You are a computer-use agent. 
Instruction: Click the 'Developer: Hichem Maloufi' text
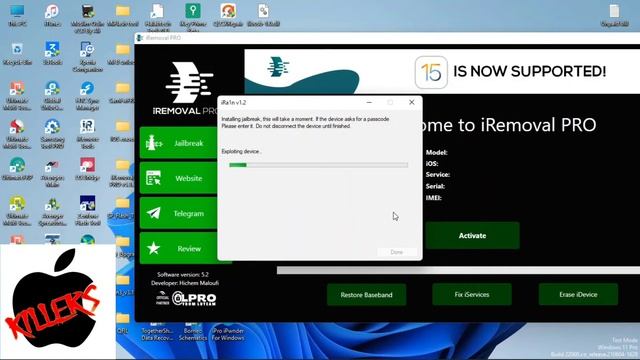(x=185, y=283)
